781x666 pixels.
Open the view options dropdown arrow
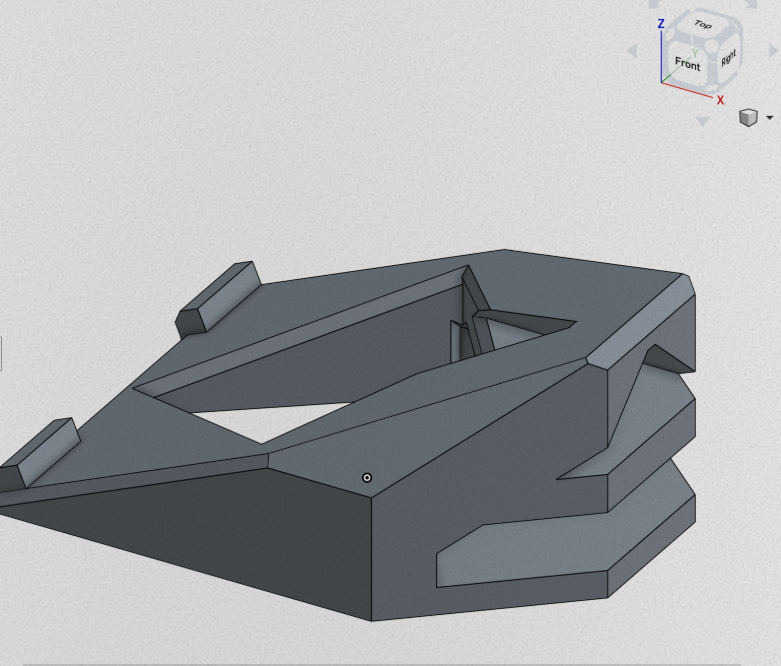(770, 118)
